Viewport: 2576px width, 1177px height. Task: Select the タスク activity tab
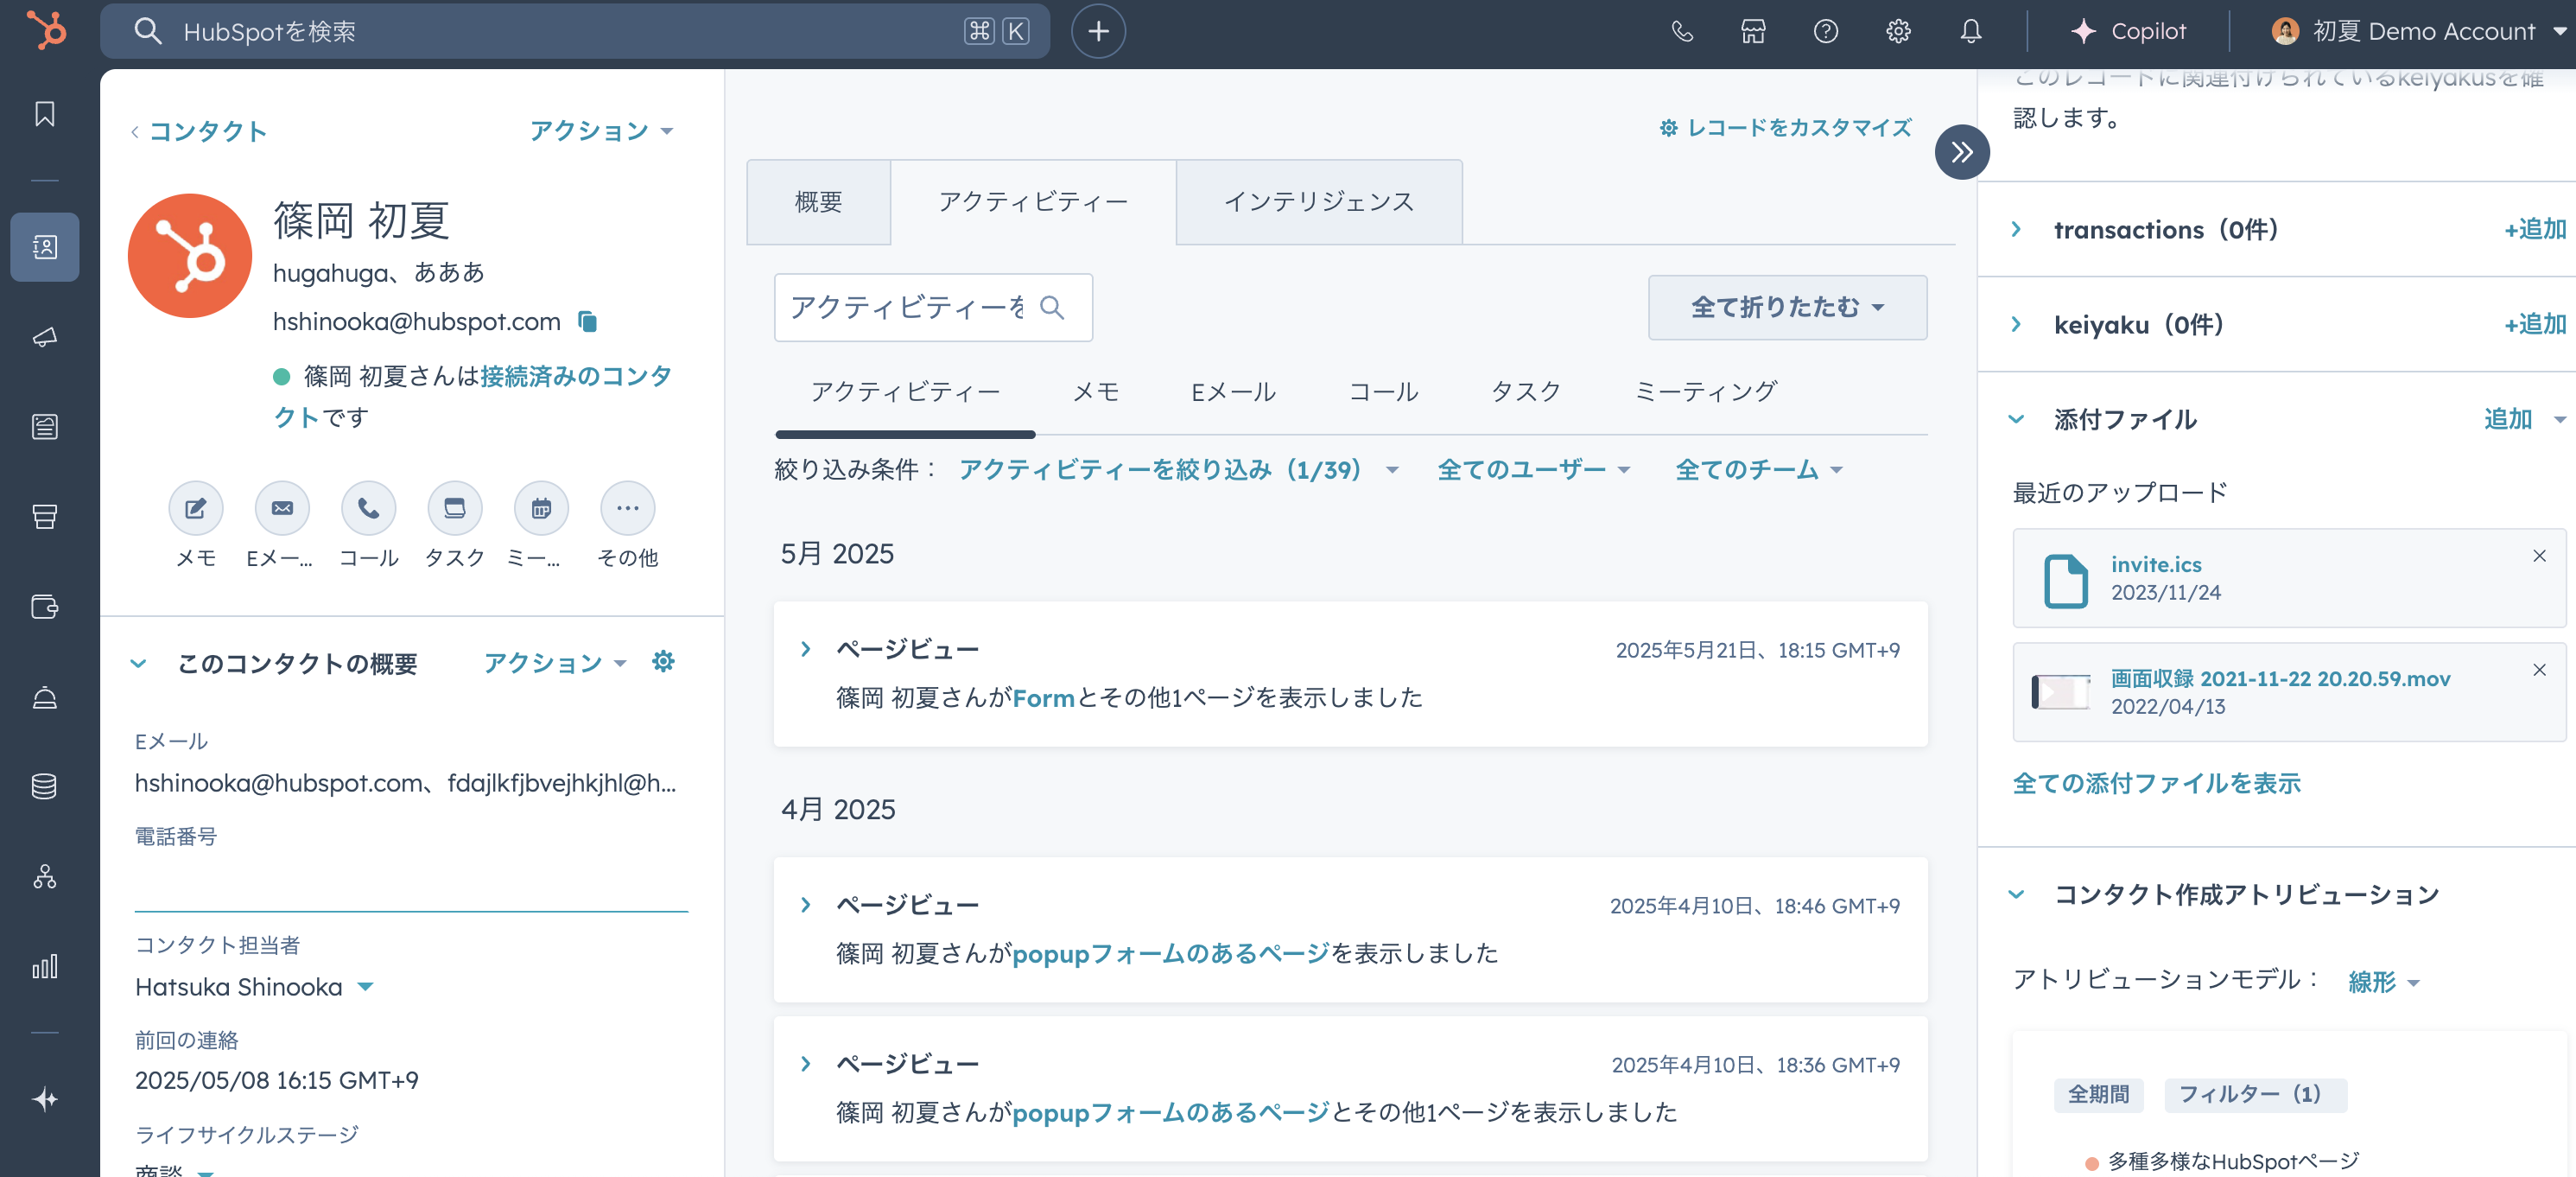1526,392
